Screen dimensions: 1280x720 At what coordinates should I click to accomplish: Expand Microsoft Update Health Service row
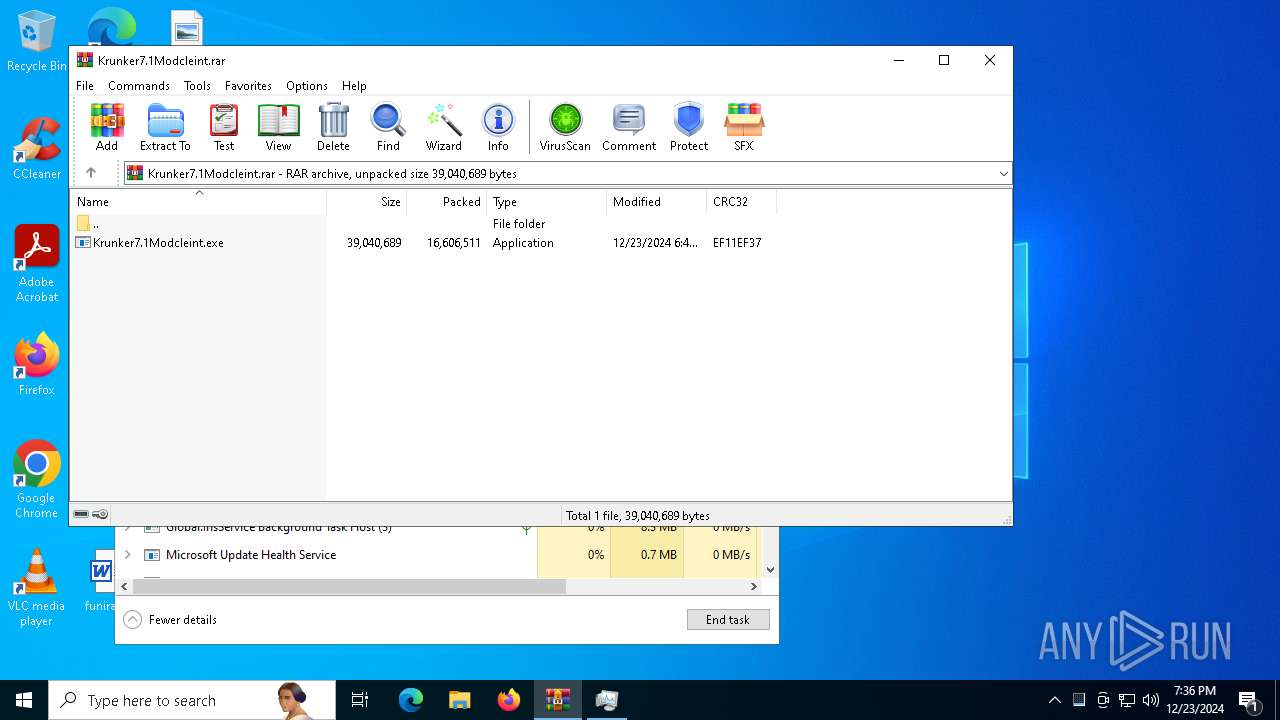[x=127, y=555]
